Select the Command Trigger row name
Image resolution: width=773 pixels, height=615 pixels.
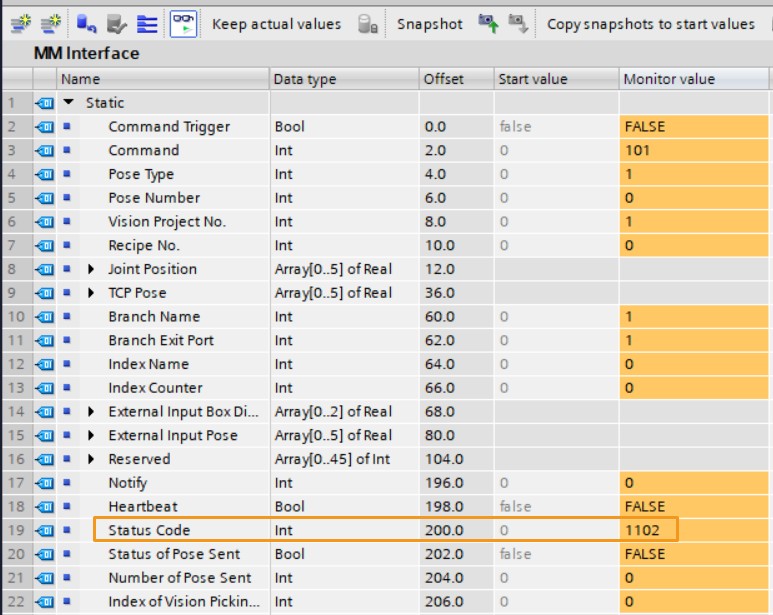[x=168, y=127]
